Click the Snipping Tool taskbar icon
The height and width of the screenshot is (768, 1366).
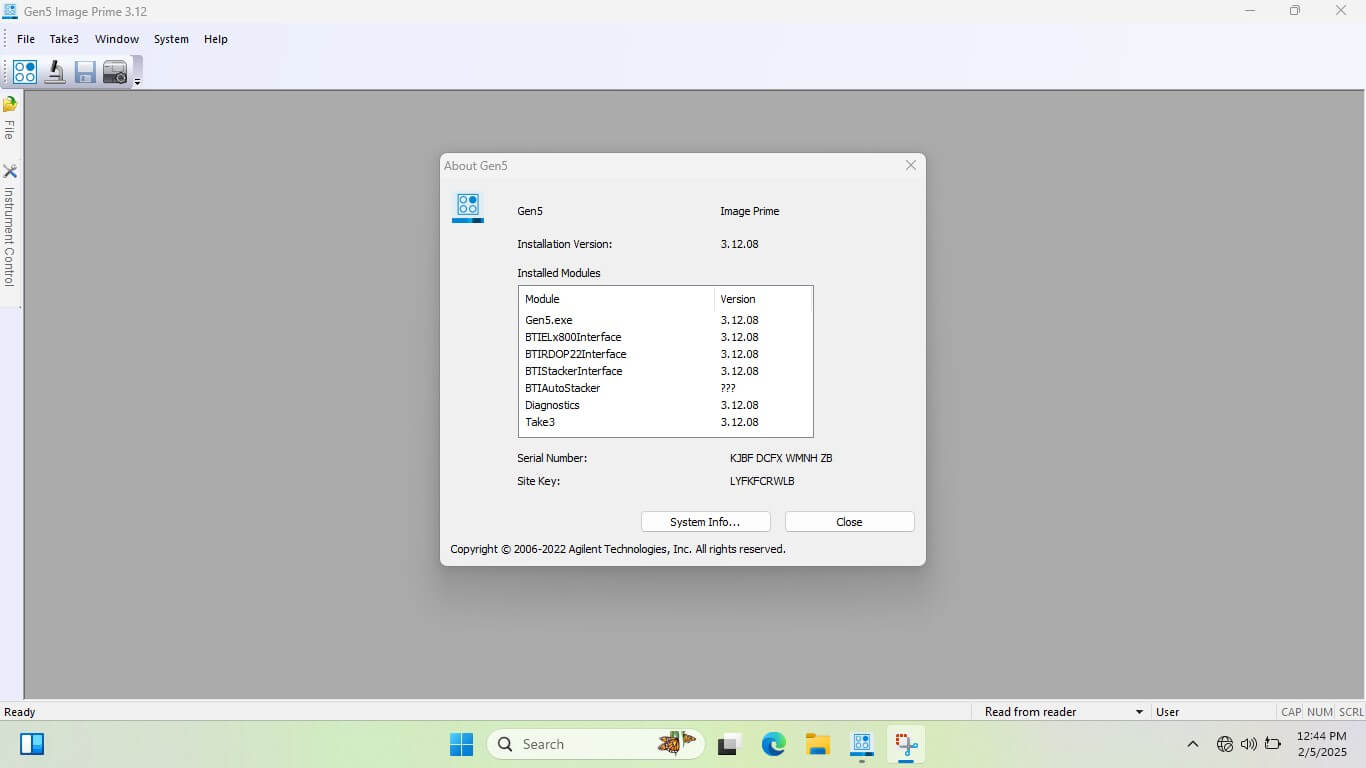tap(906, 744)
